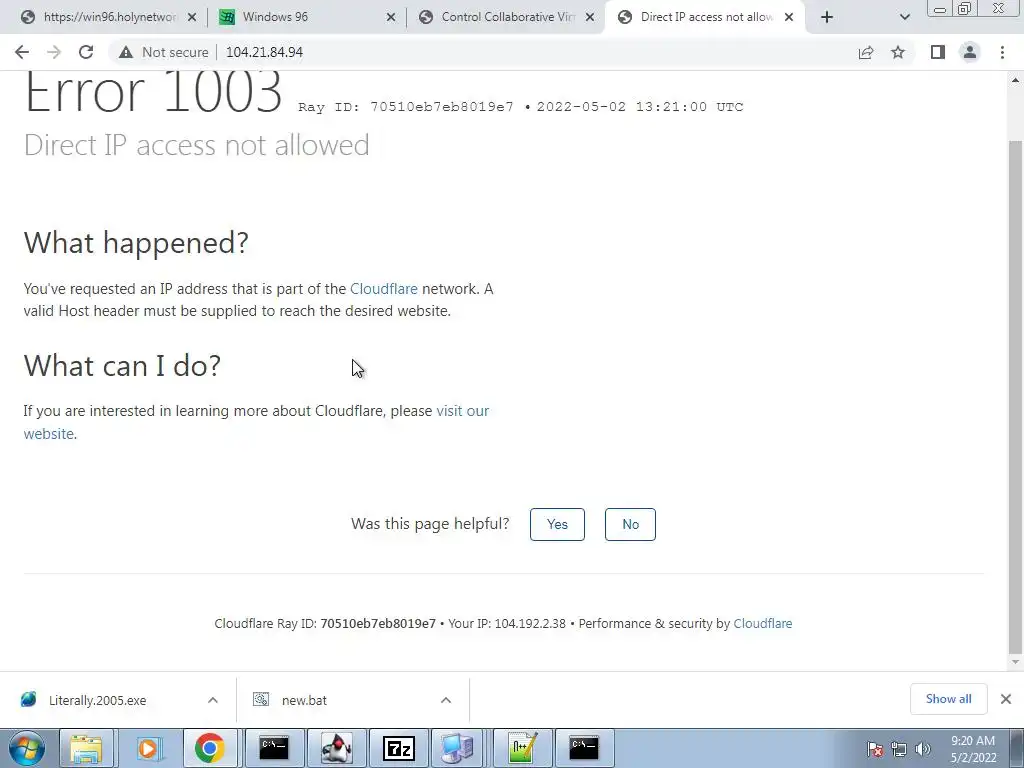Image resolution: width=1024 pixels, height=768 pixels.
Task: Open Notepad++ from the taskbar
Action: click(x=522, y=748)
